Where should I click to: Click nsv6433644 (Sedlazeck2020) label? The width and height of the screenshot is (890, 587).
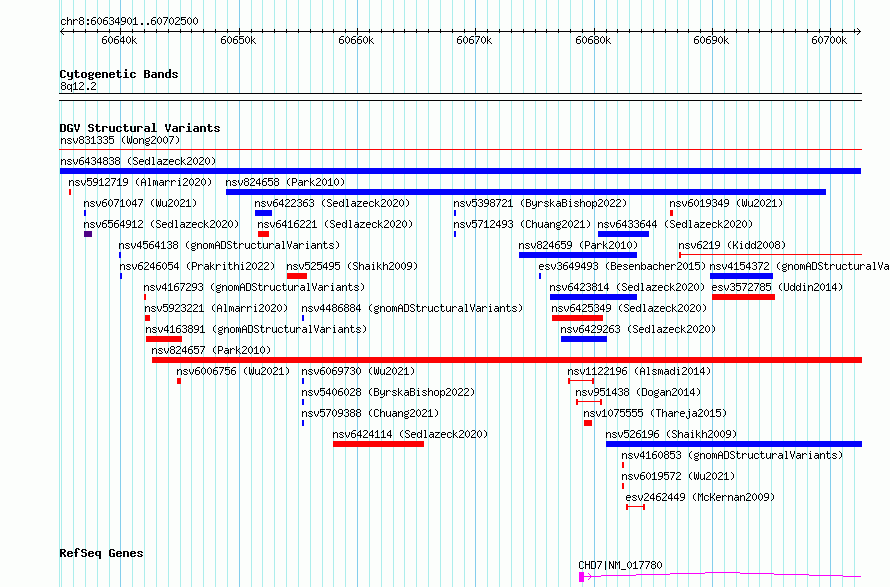coord(675,224)
